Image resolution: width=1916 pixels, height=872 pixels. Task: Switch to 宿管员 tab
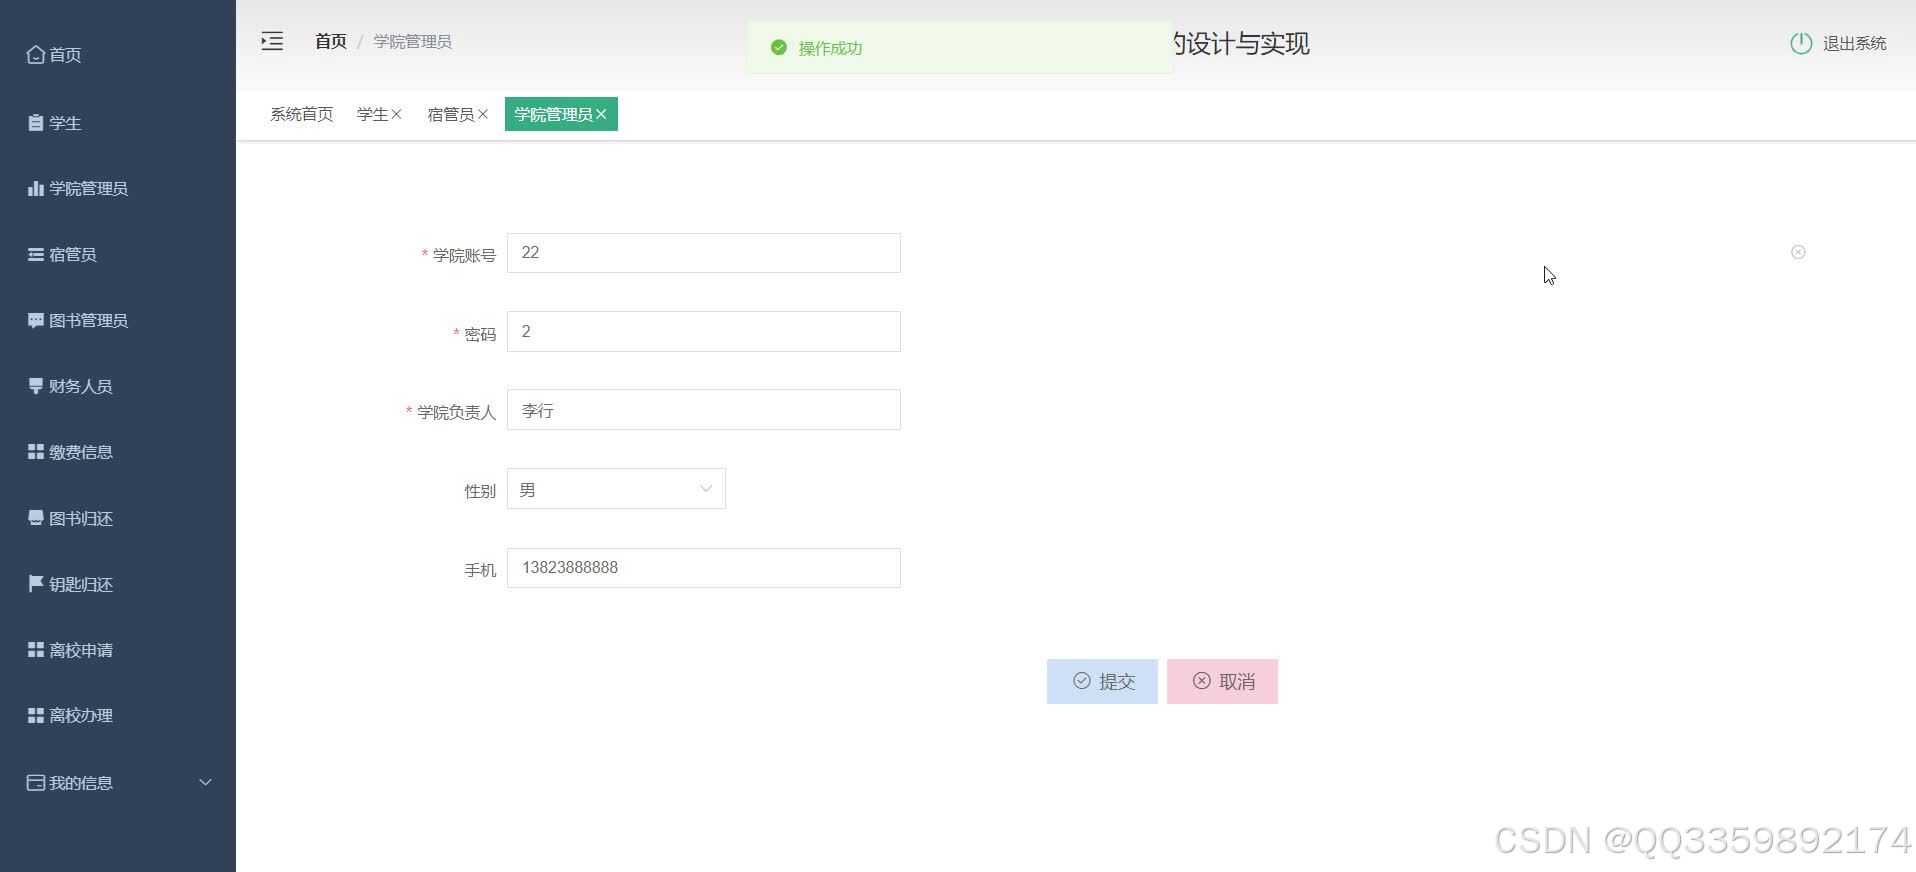pos(450,114)
